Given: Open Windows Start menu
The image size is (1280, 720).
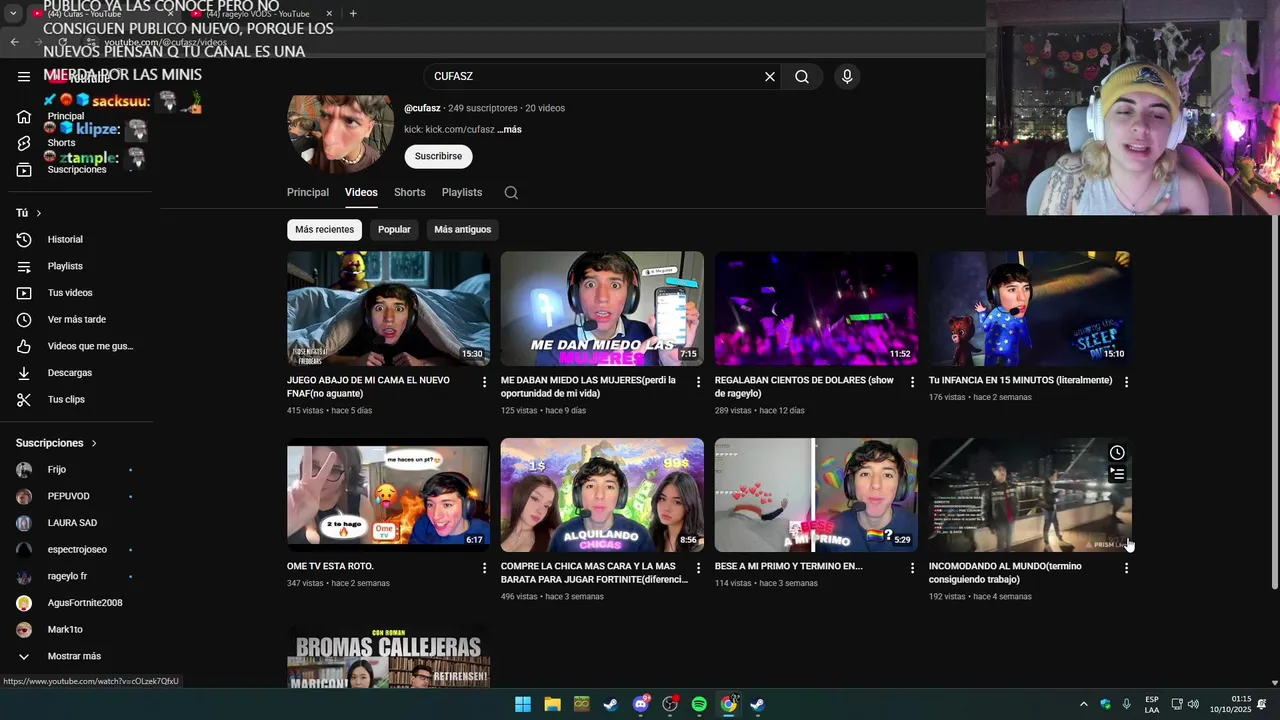Looking at the screenshot, I should [523, 704].
